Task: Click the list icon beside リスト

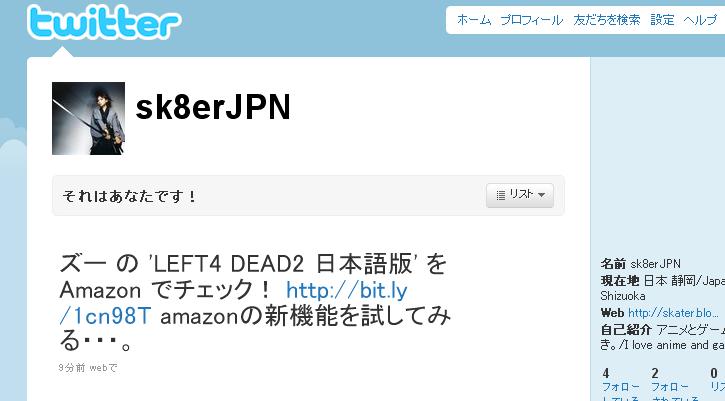Action: [x=500, y=195]
